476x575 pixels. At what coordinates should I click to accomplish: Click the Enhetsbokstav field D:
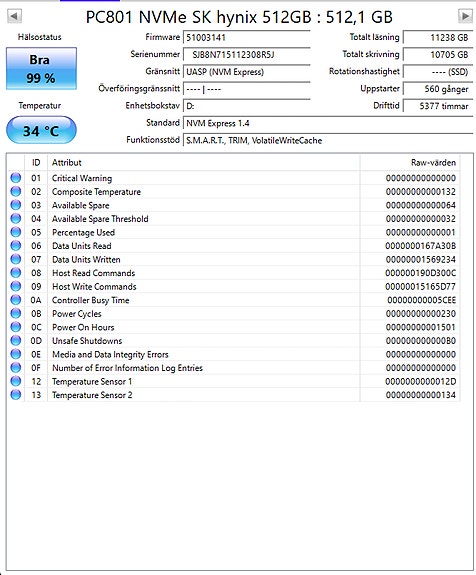click(x=246, y=106)
